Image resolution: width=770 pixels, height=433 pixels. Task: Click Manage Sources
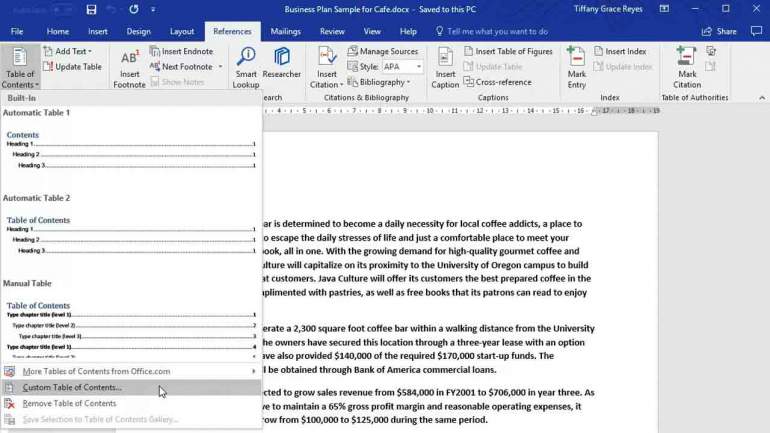383,51
